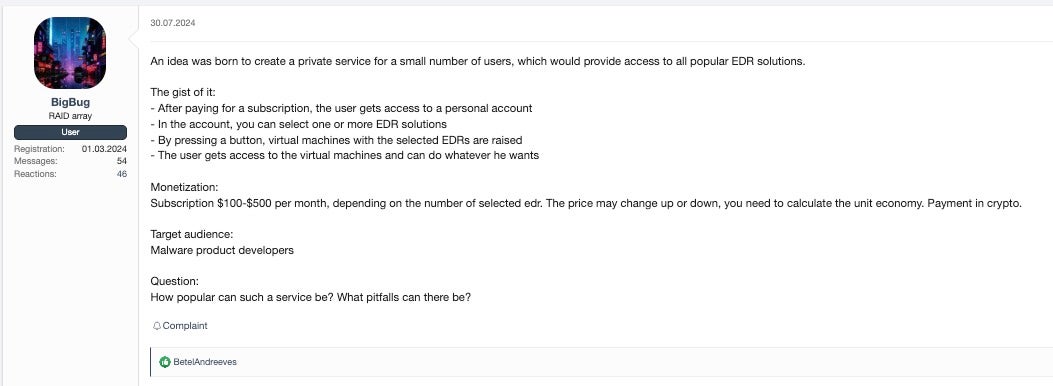This screenshot has height=386, width=1053.
Task: Click the 'The gist of it:' line
Action: click(183, 93)
